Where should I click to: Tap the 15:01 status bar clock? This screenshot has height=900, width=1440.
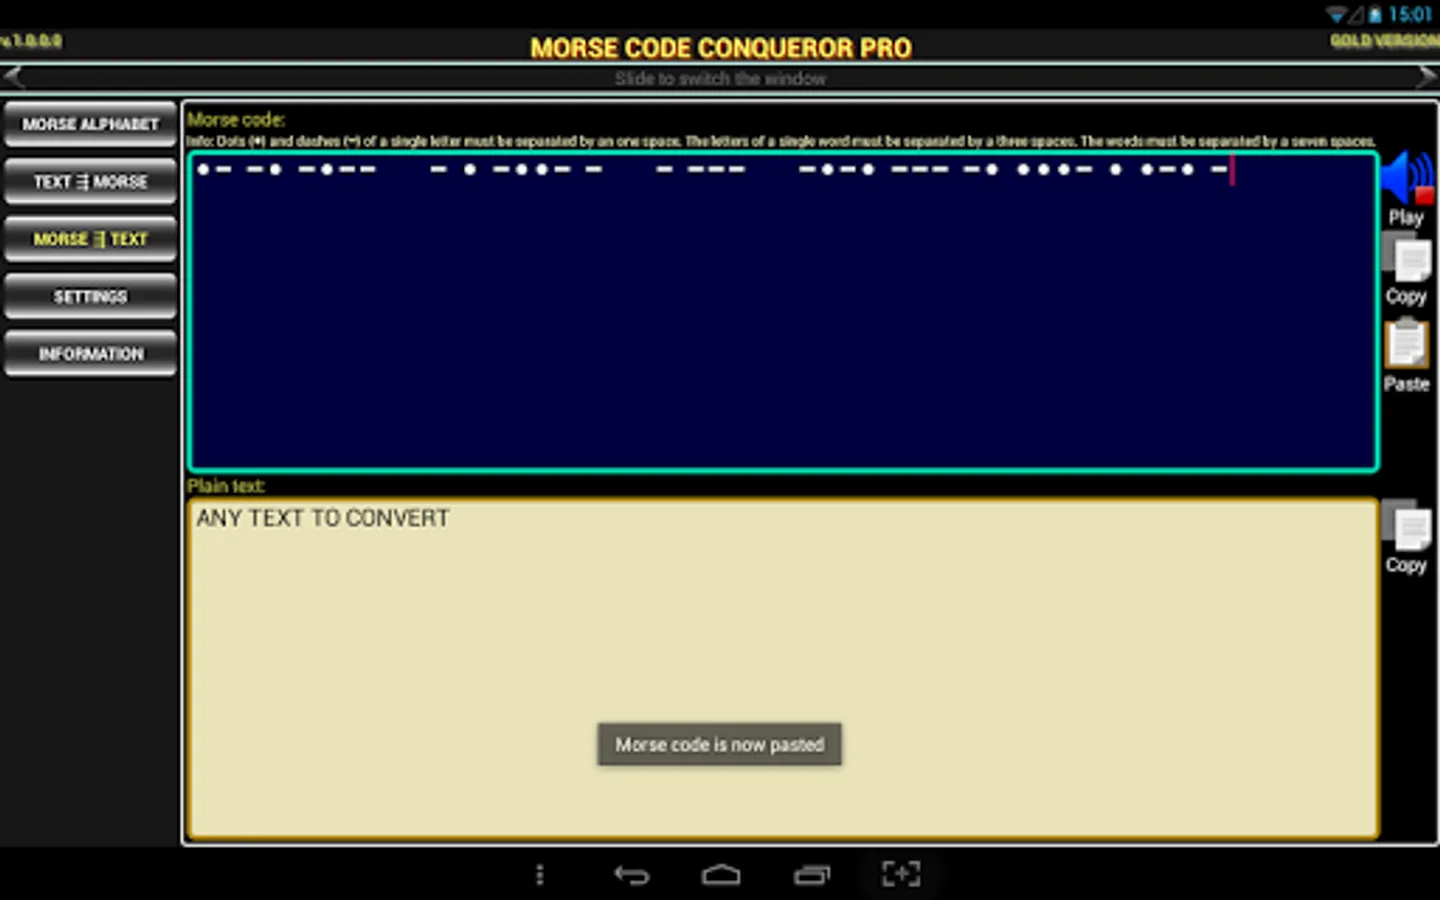[1410, 14]
